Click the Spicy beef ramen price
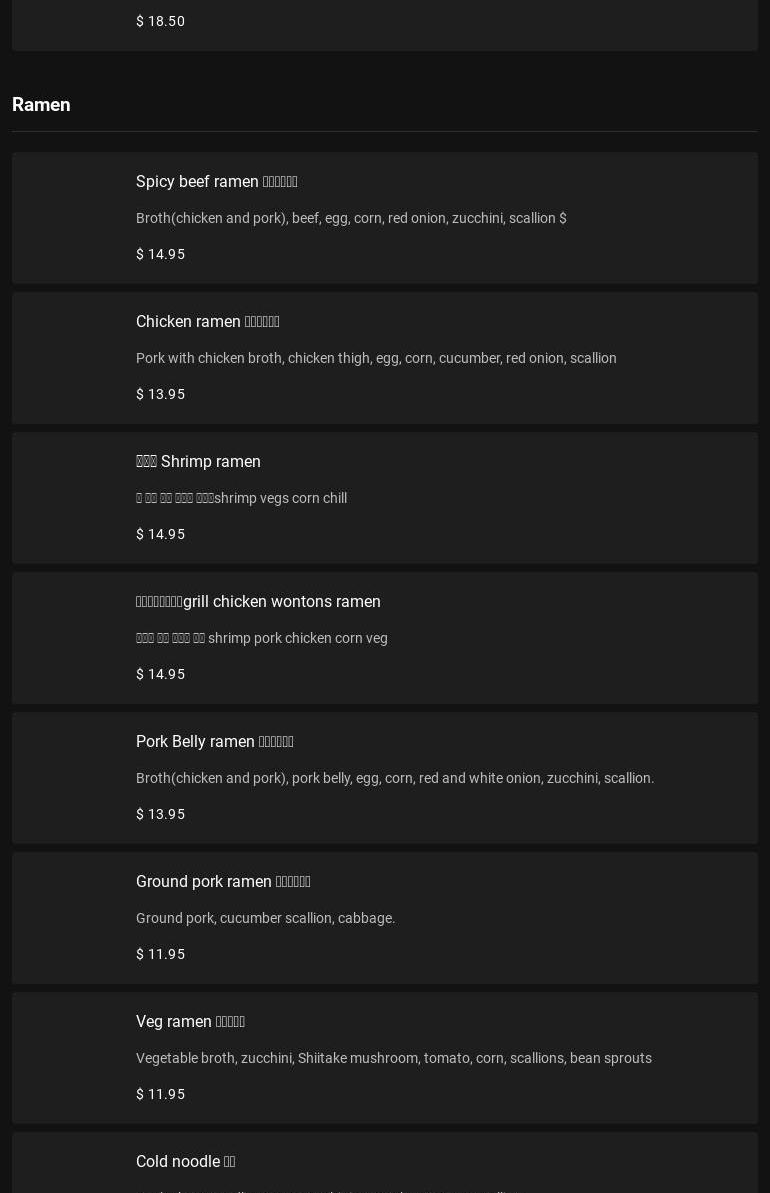 point(160,254)
